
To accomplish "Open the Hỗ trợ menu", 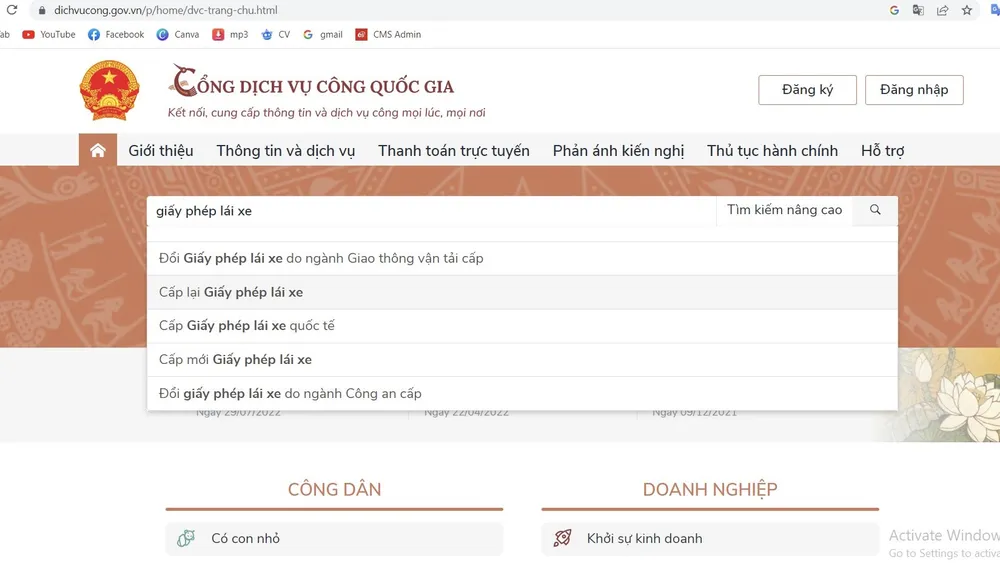I will pos(883,150).
